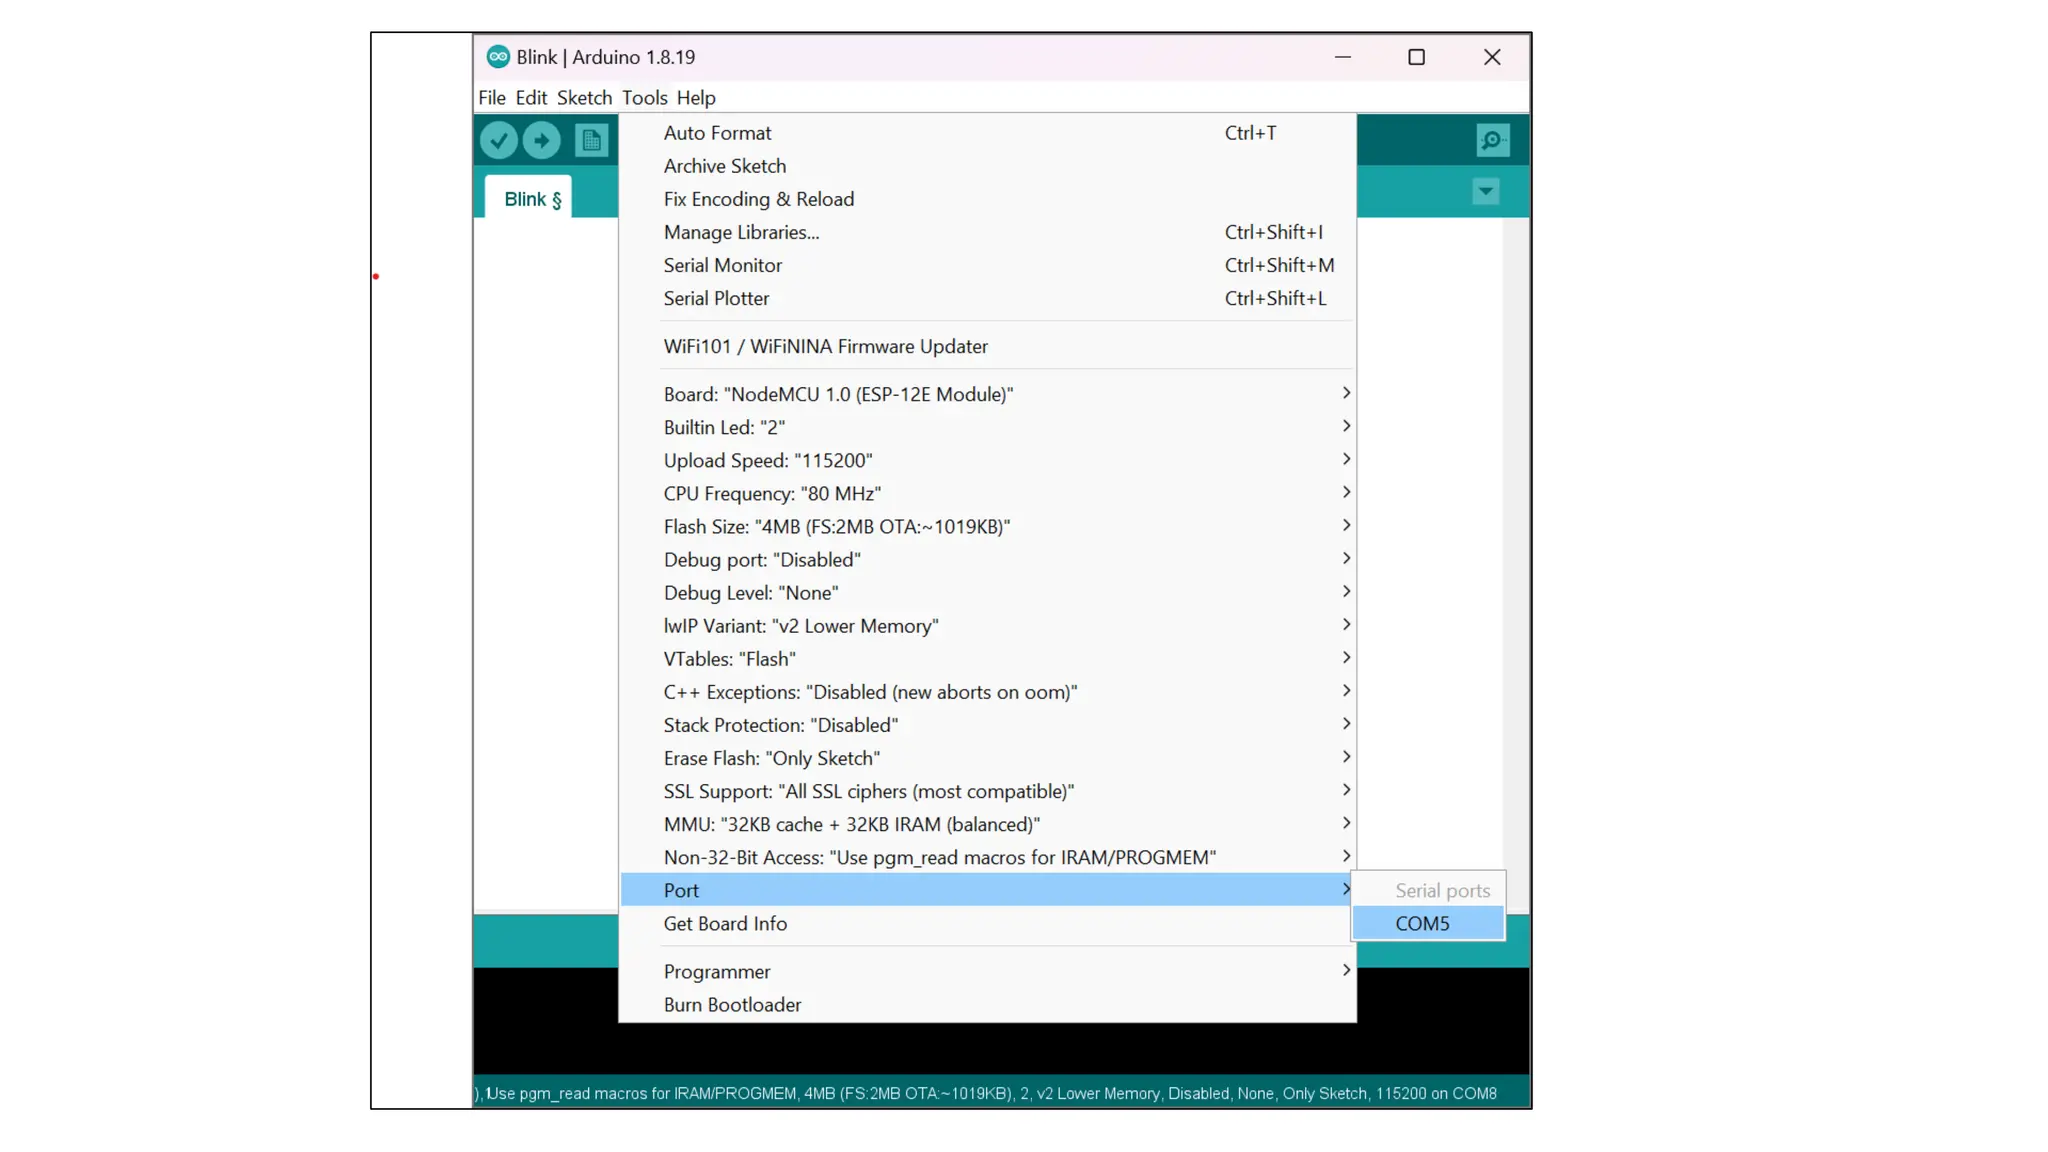The image size is (2048, 1152).
Task: Click Burn Bootloader entry
Action: 732,1004
